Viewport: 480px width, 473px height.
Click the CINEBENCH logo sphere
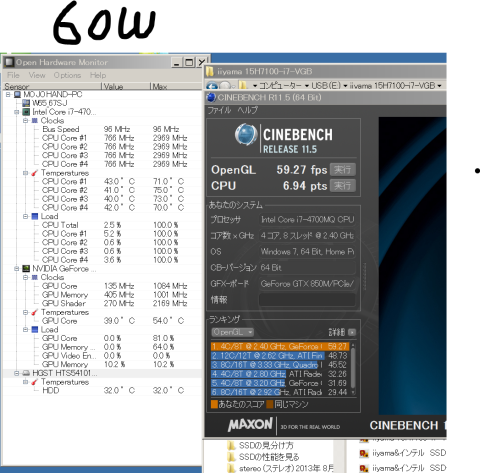point(246,135)
